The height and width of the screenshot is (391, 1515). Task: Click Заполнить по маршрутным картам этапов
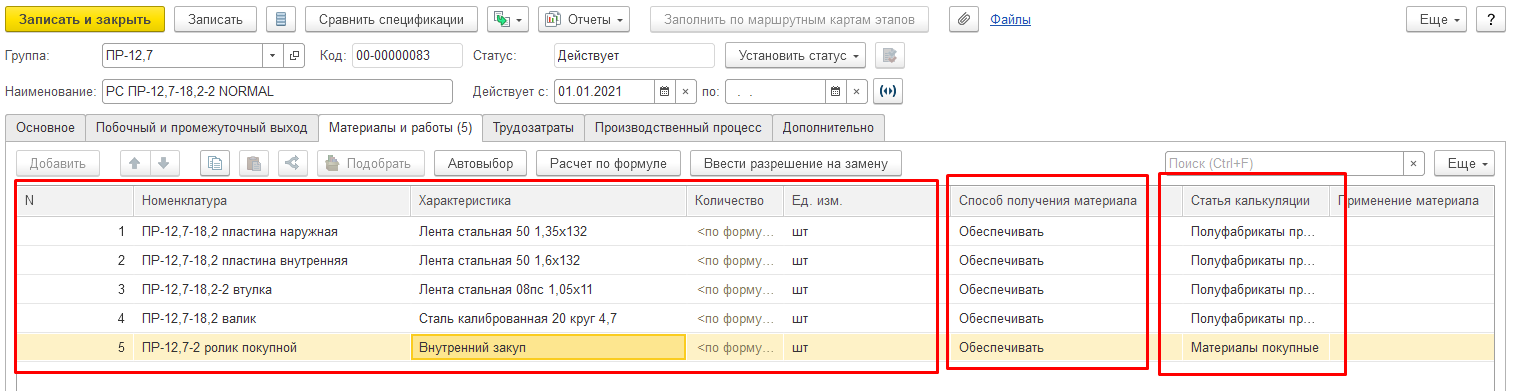click(x=789, y=19)
